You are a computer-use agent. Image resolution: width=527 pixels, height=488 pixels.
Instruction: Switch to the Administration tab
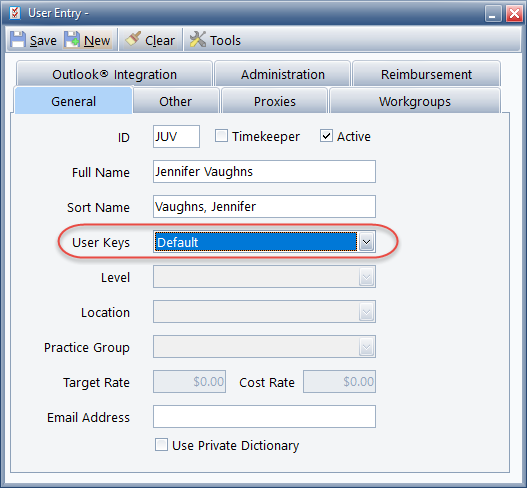[x=283, y=74]
